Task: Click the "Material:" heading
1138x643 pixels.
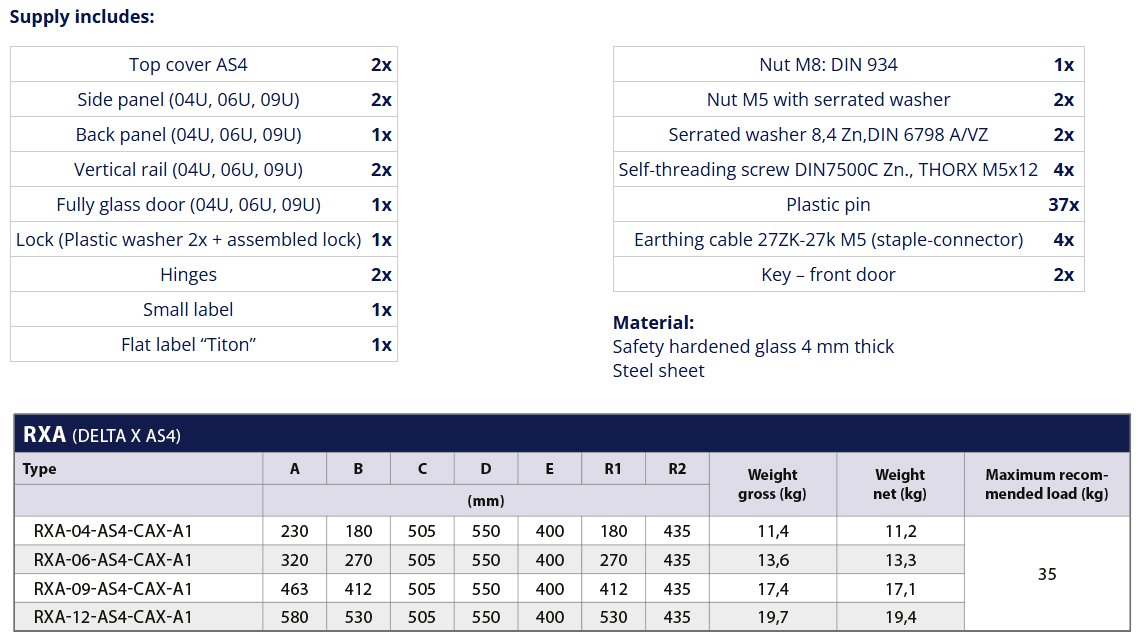Action: 653,323
